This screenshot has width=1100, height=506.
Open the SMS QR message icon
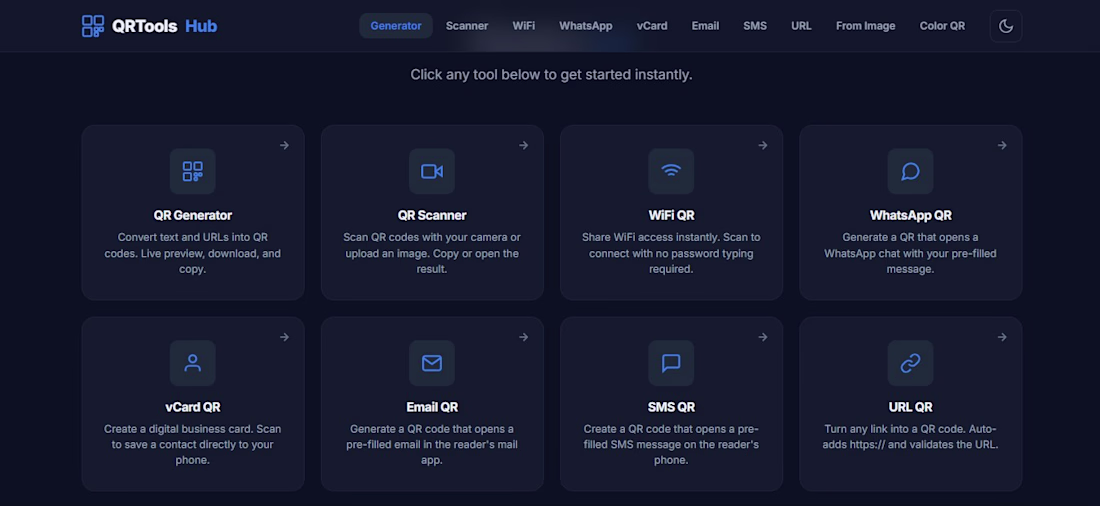pyautogui.click(x=671, y=363)
